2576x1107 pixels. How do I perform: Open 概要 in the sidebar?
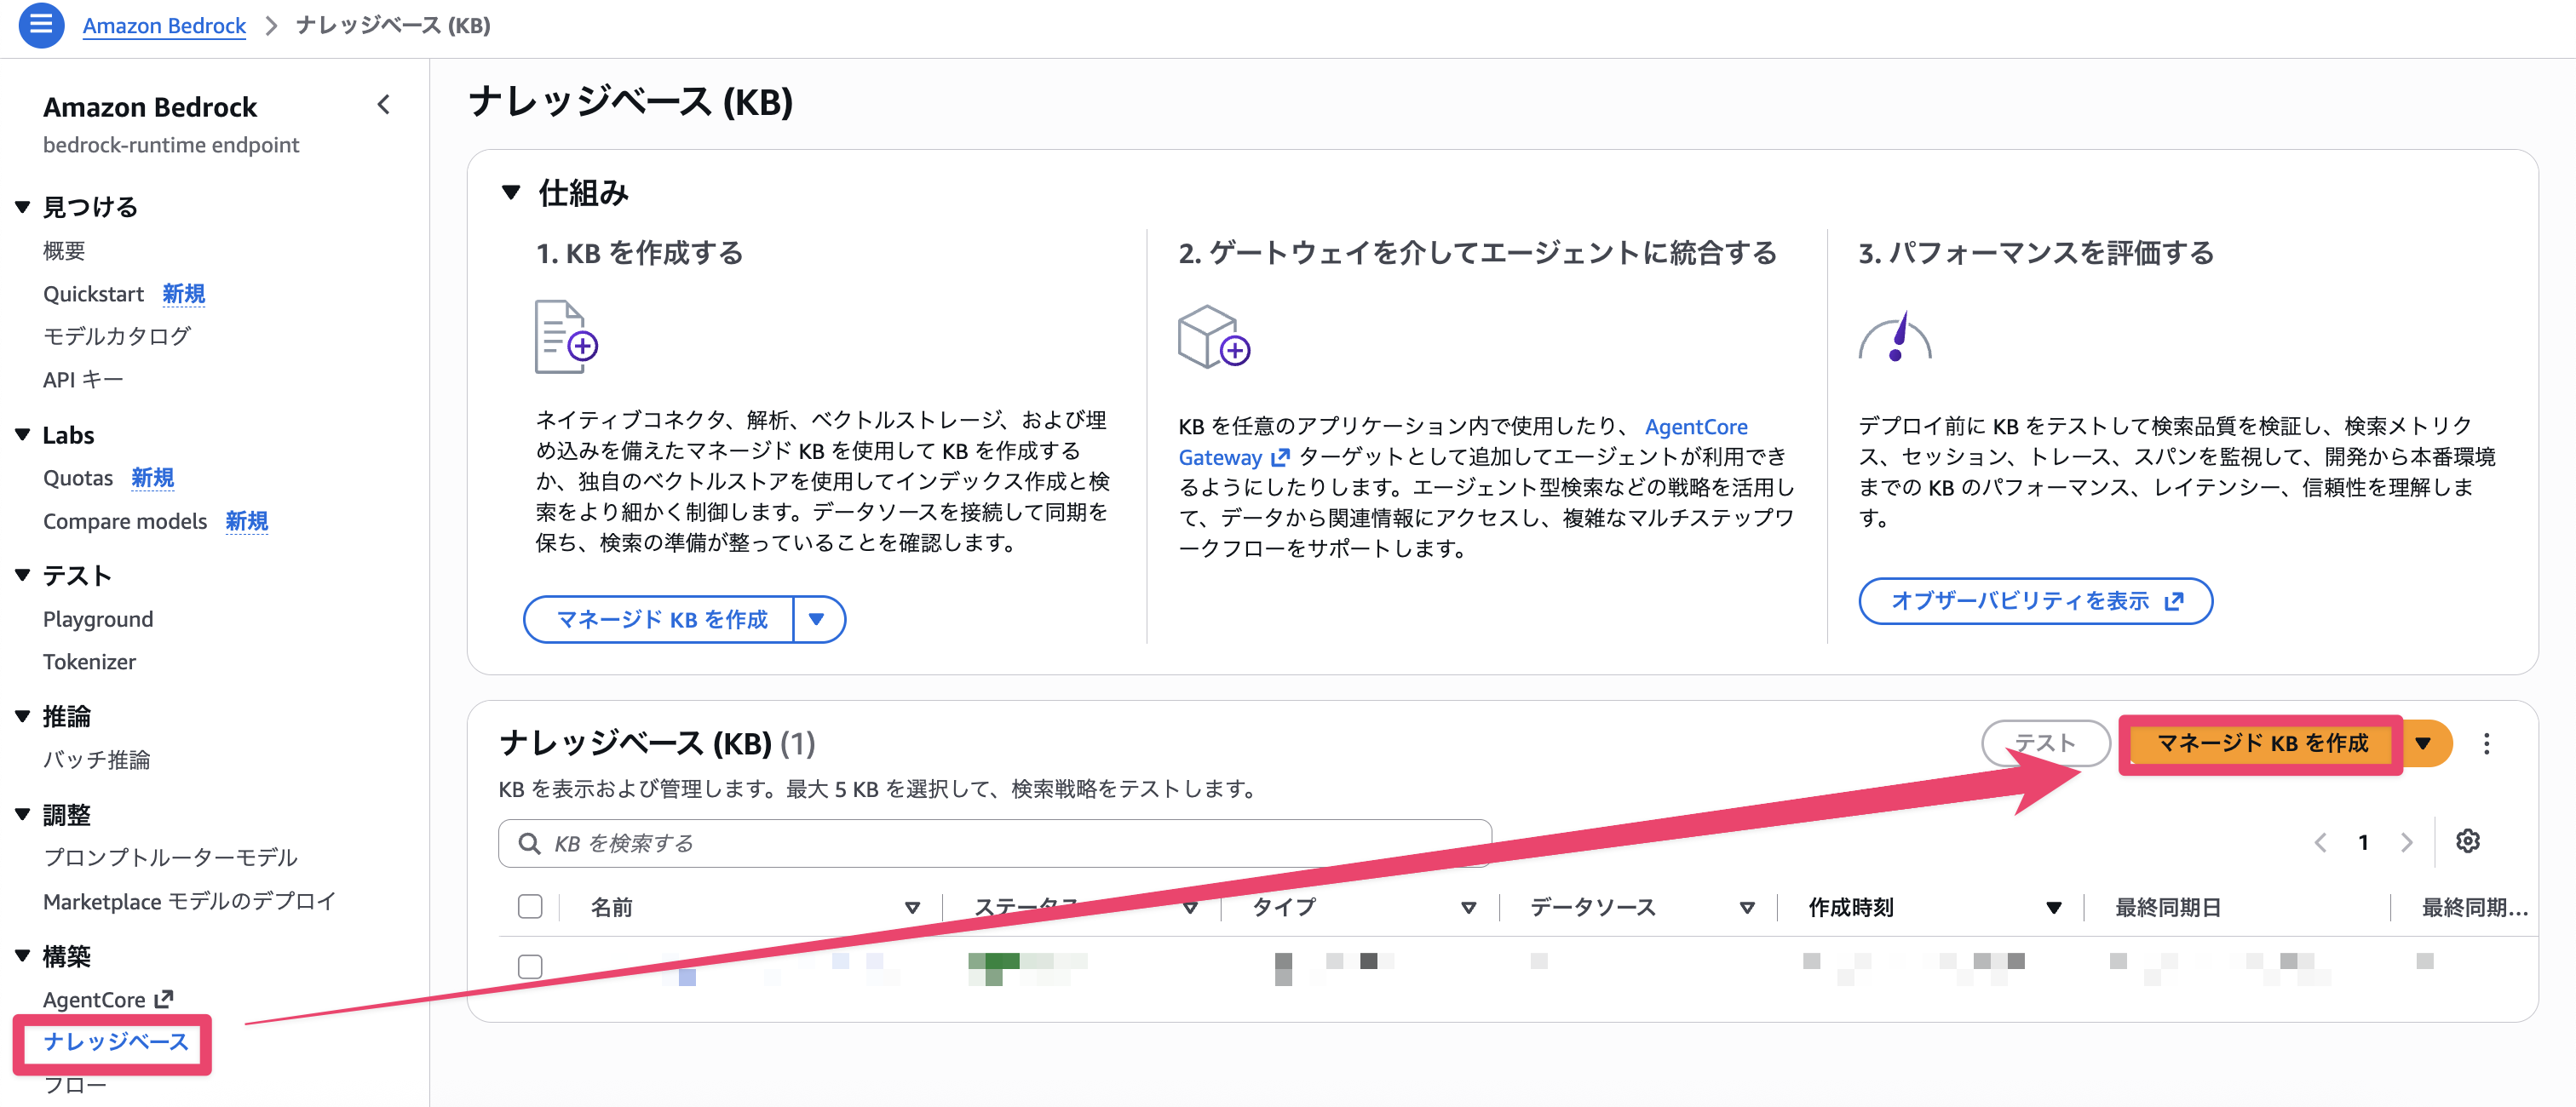pos(64,251)
